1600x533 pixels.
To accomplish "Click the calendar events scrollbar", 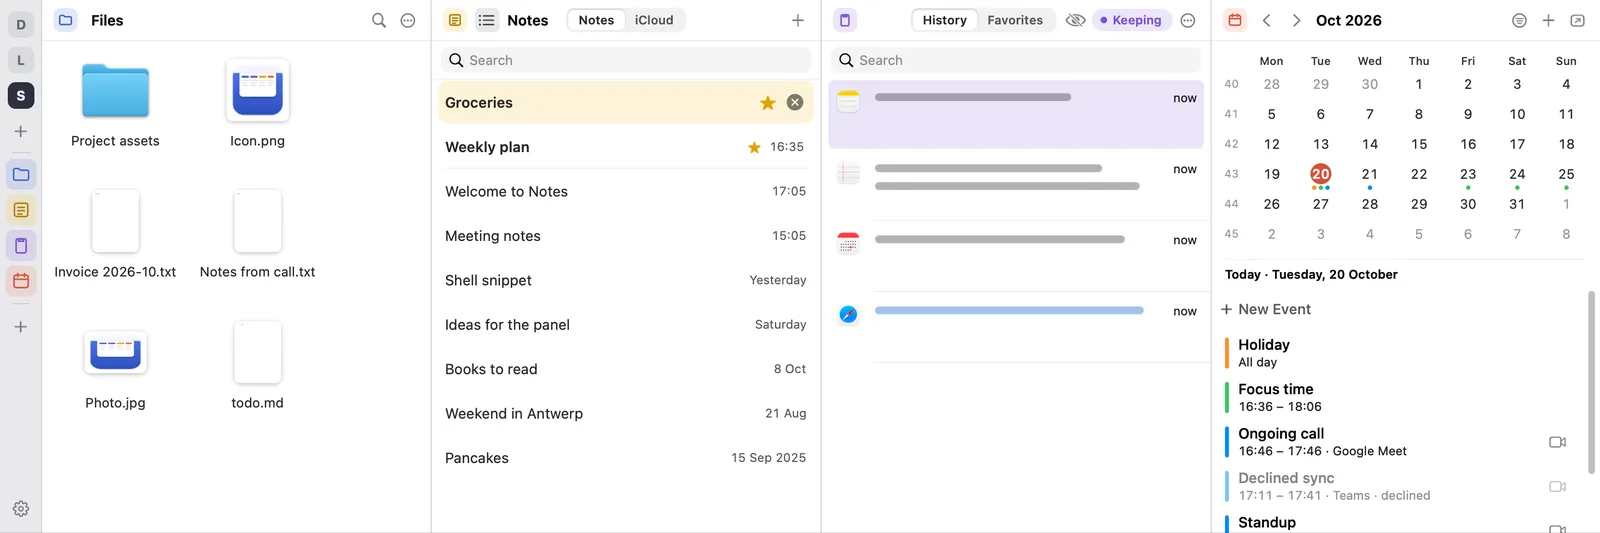I will (x=1591, y=382).
